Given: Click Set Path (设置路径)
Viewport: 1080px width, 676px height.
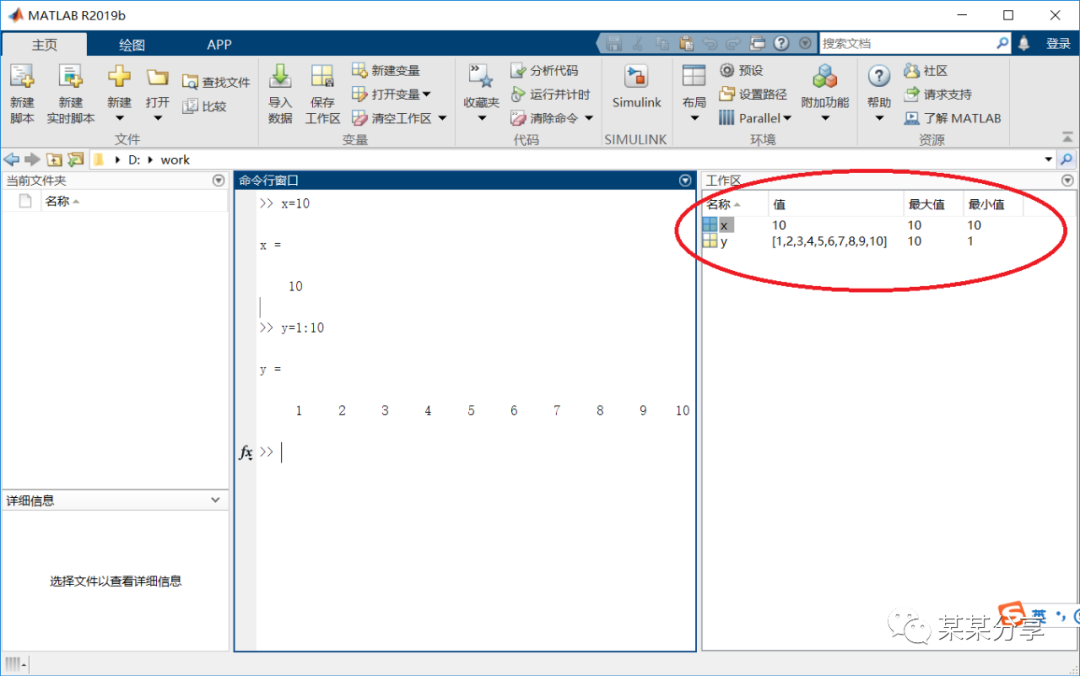Looking at the screenshot, I should point(753,94).
